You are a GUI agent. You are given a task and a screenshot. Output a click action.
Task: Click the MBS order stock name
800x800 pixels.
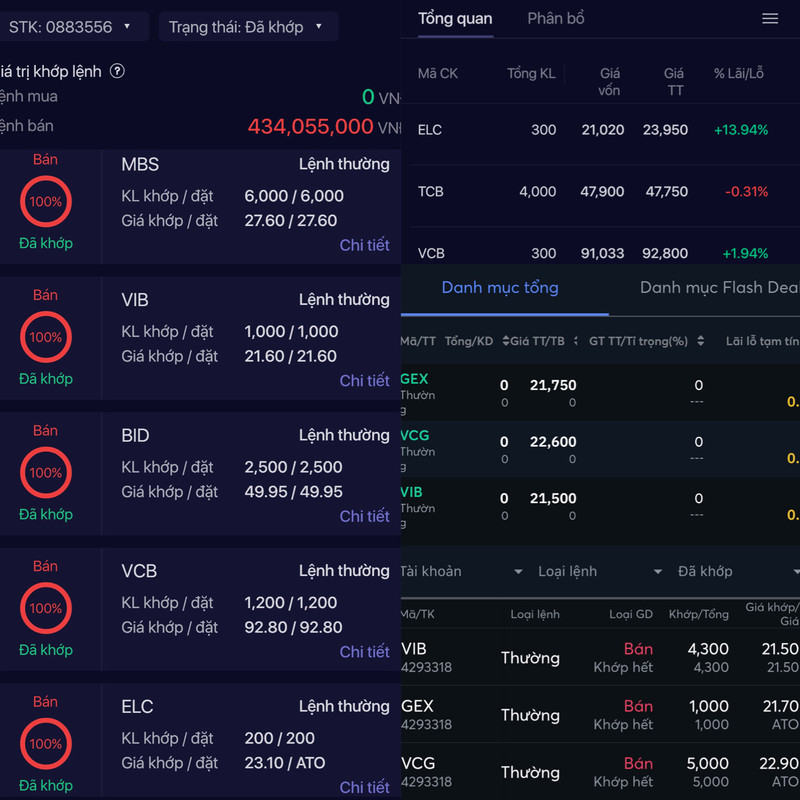(140, 165)
